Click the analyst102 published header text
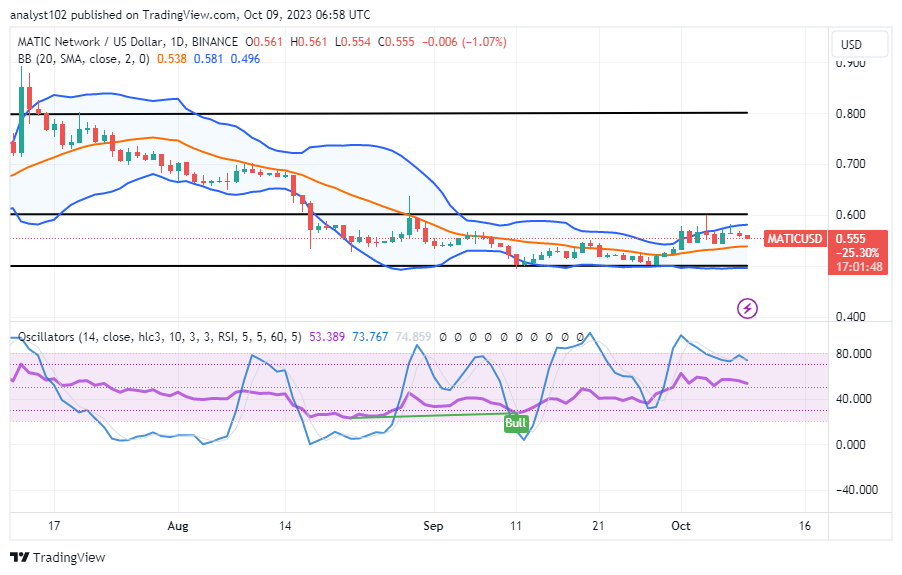902x575 pixels. [190, 14]
